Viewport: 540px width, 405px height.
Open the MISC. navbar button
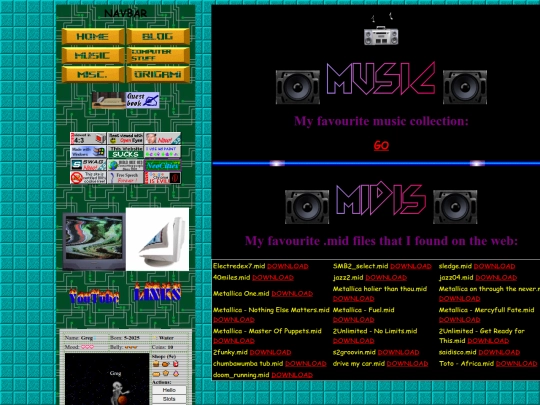point(93,74)
